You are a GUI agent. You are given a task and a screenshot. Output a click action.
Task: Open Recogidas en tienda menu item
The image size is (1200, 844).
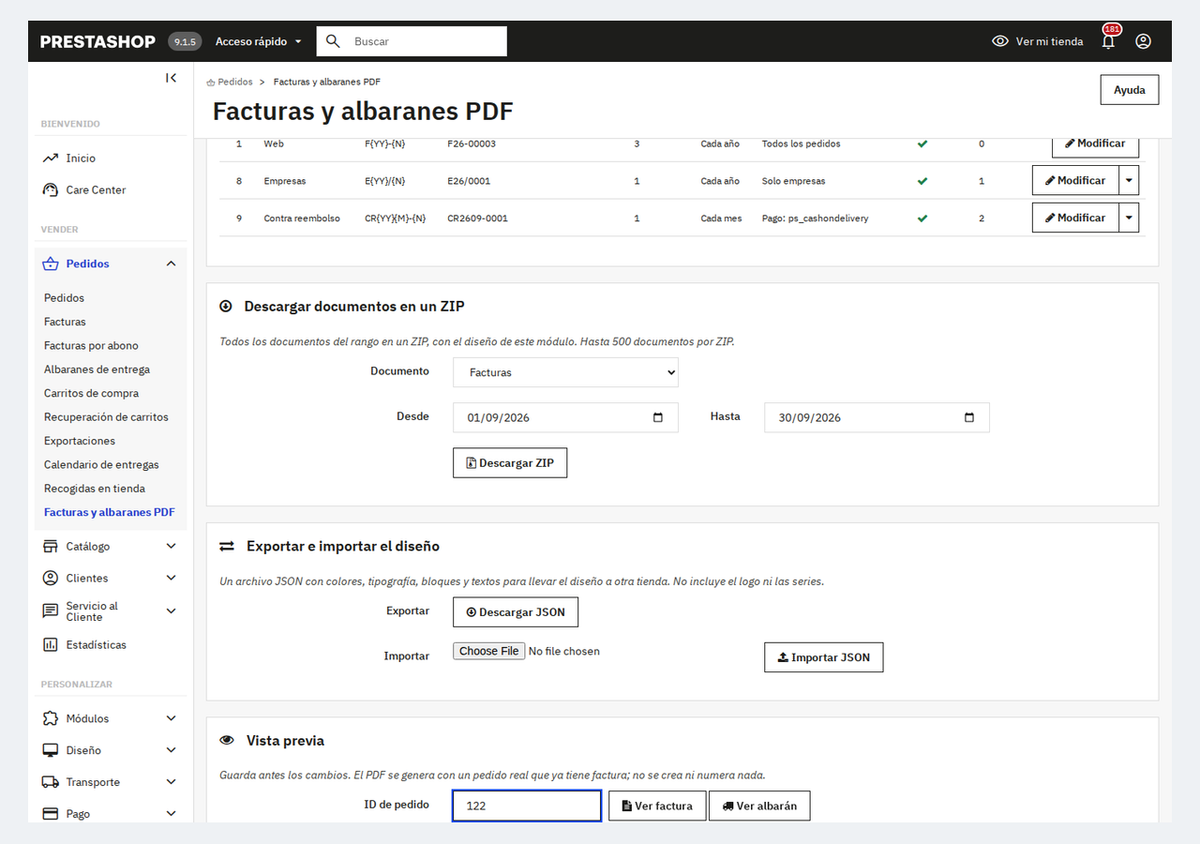click(x=94, y=489)
